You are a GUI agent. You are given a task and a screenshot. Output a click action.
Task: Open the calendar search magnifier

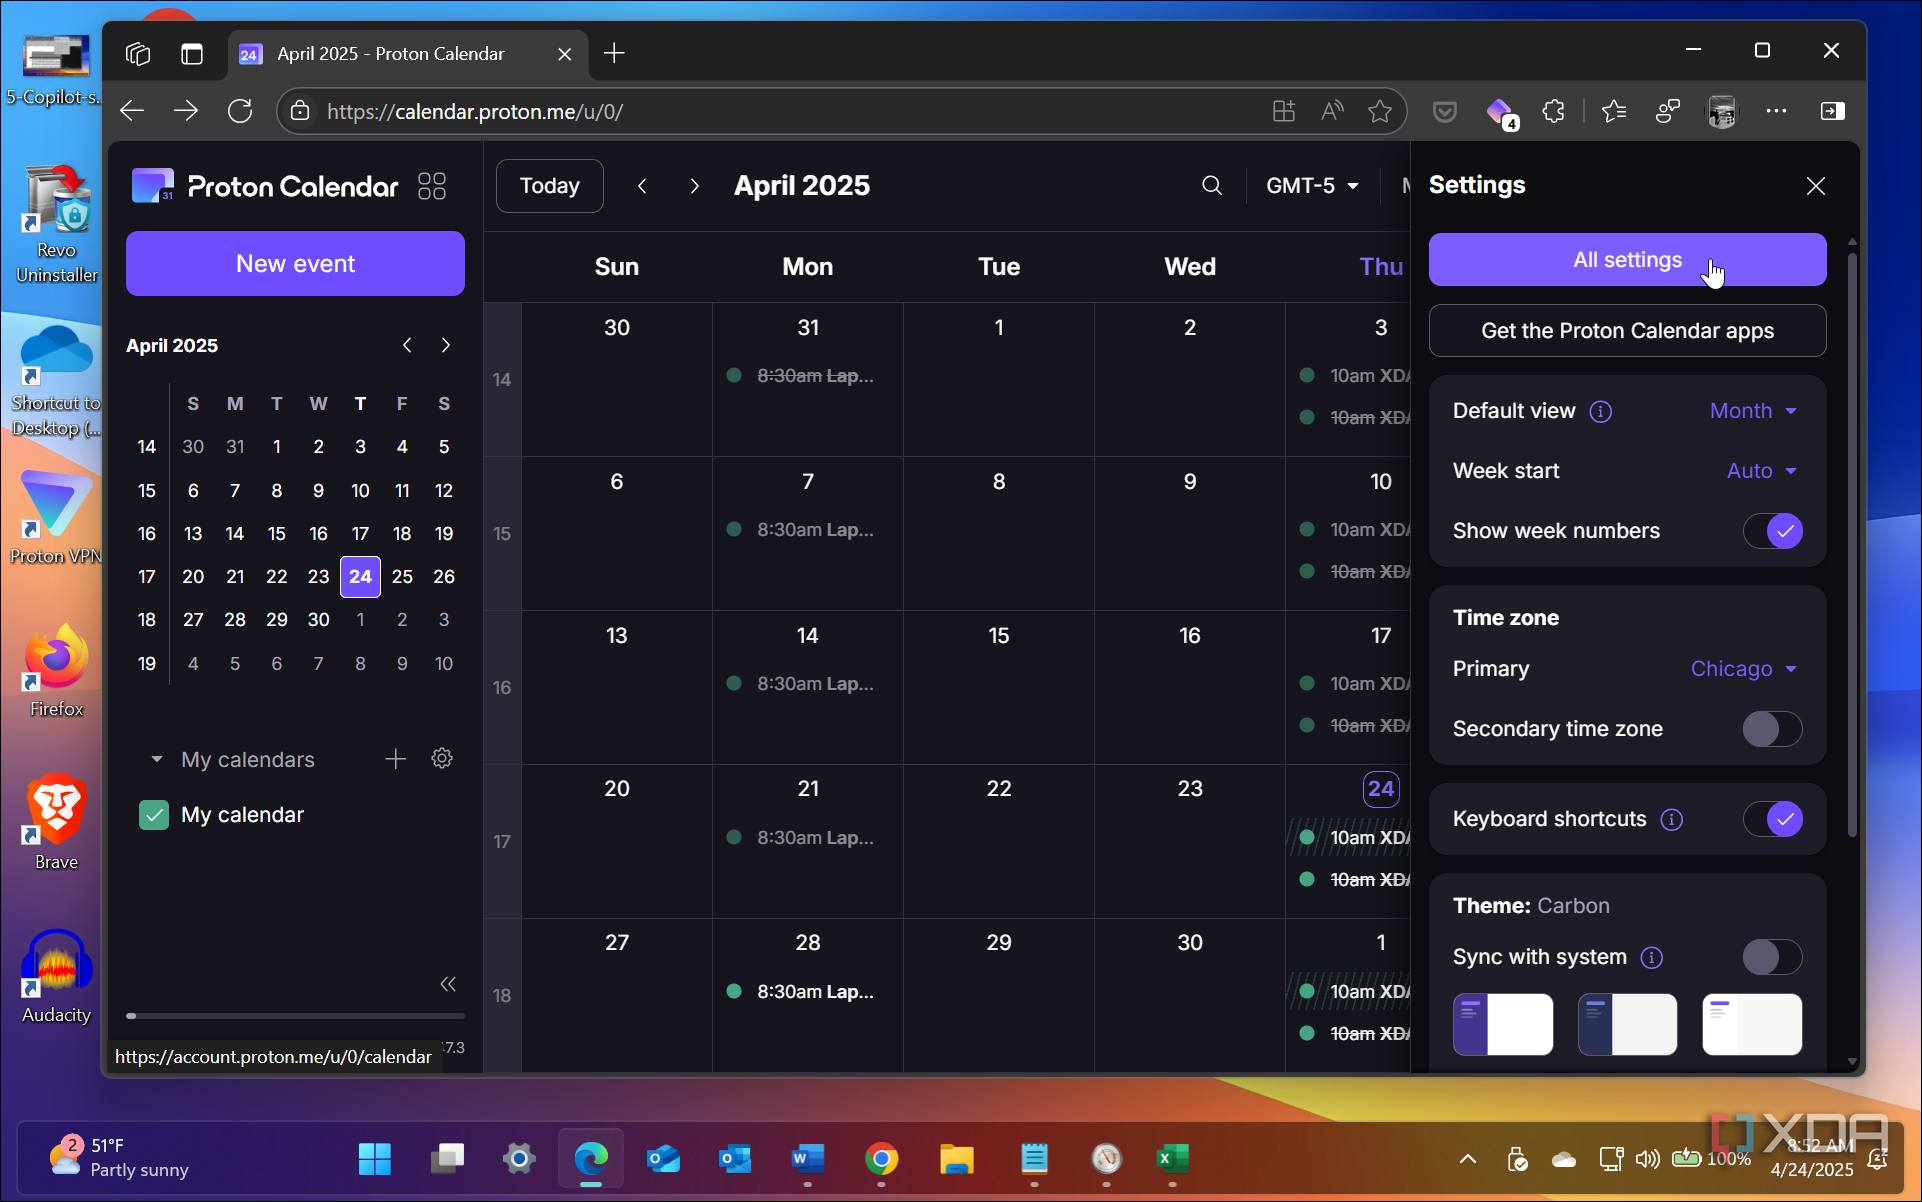(1211, 186)
